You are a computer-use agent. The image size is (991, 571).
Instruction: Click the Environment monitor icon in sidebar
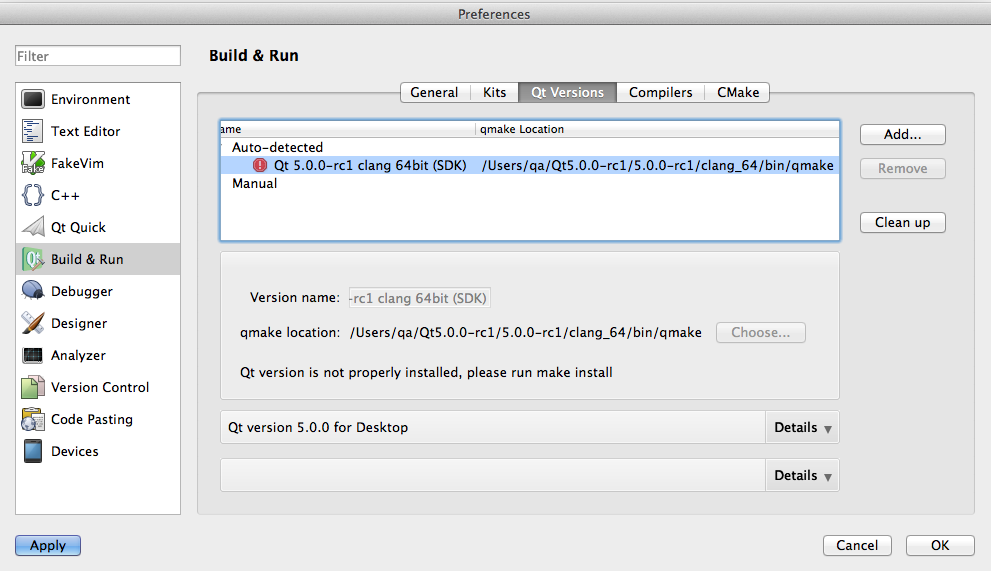click(x=33, y=99)
